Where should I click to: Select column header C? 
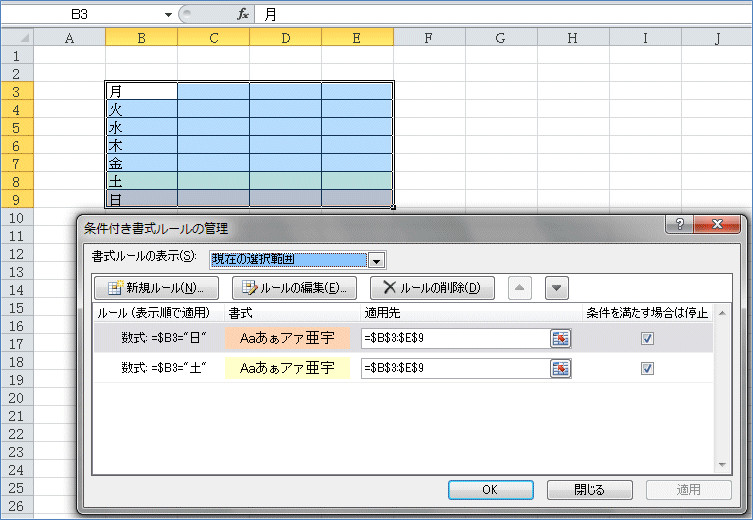pos(213,37)
